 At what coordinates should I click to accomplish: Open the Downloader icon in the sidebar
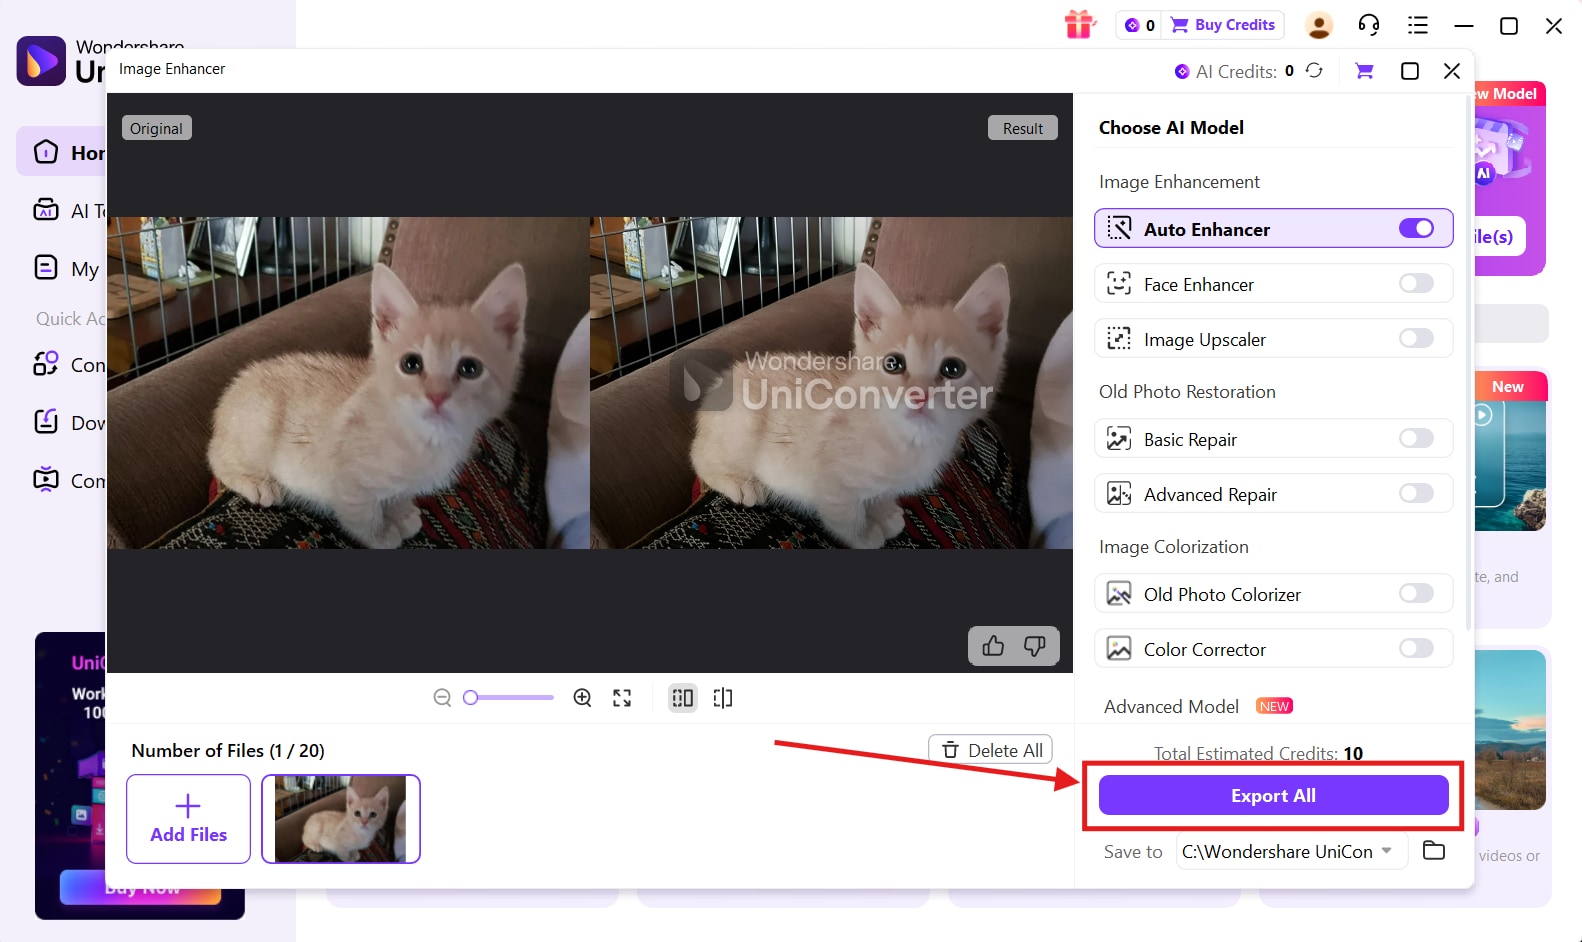(x=46, y=422)
